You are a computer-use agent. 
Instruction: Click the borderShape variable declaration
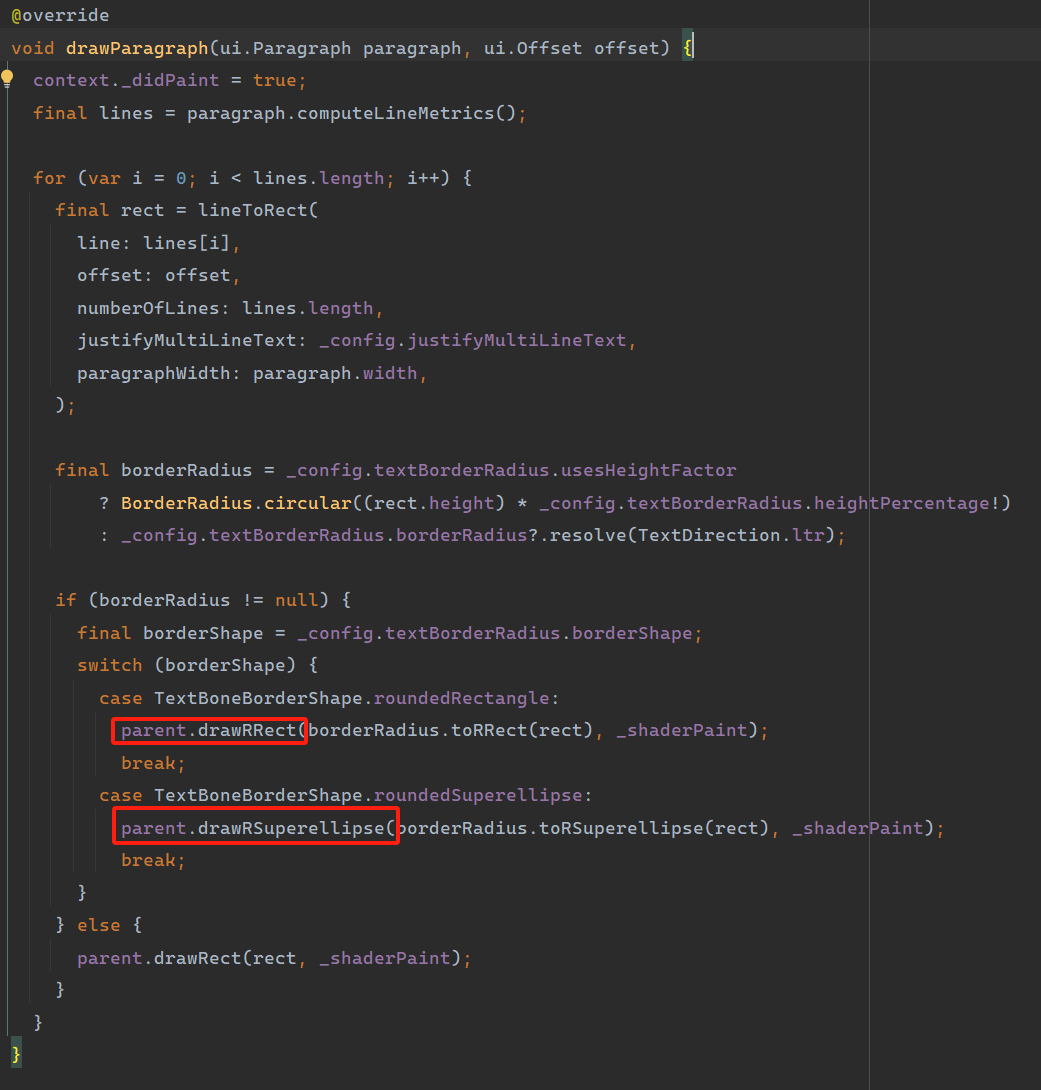point(203,633)
